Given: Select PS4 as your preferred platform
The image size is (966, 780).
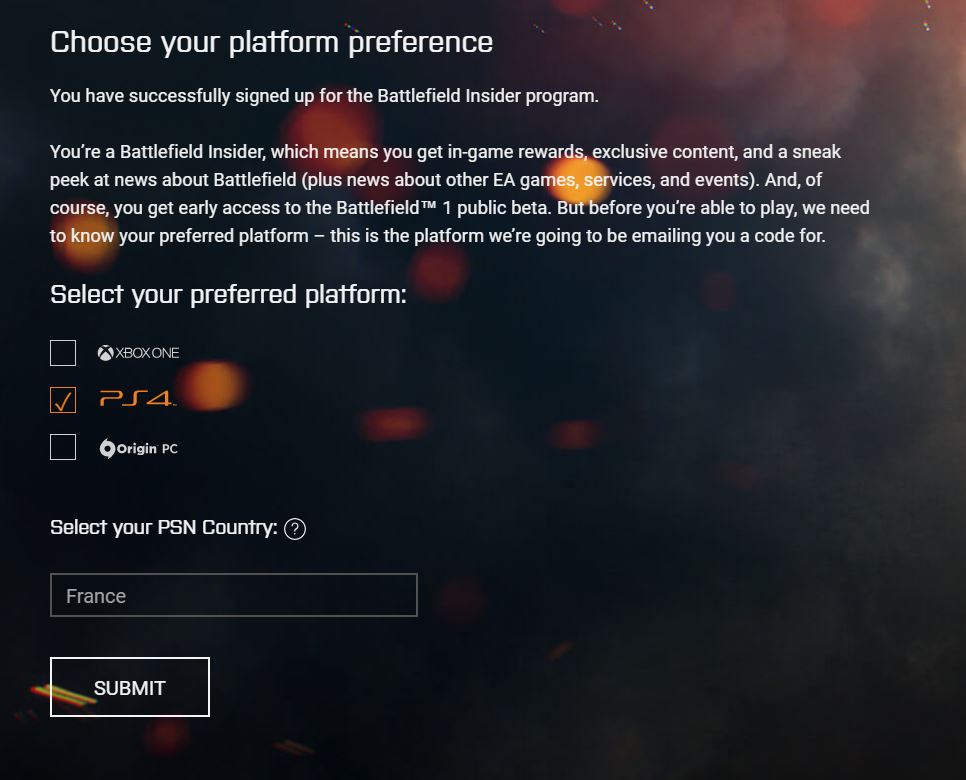Looking at the screenshot, I should 62,399.
